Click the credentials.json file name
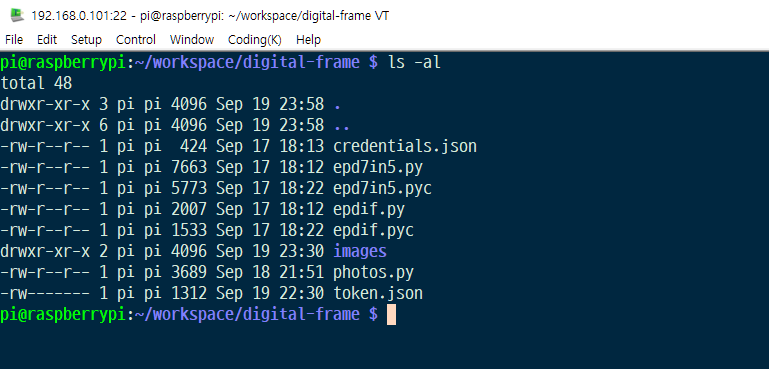 click(405, 146)
